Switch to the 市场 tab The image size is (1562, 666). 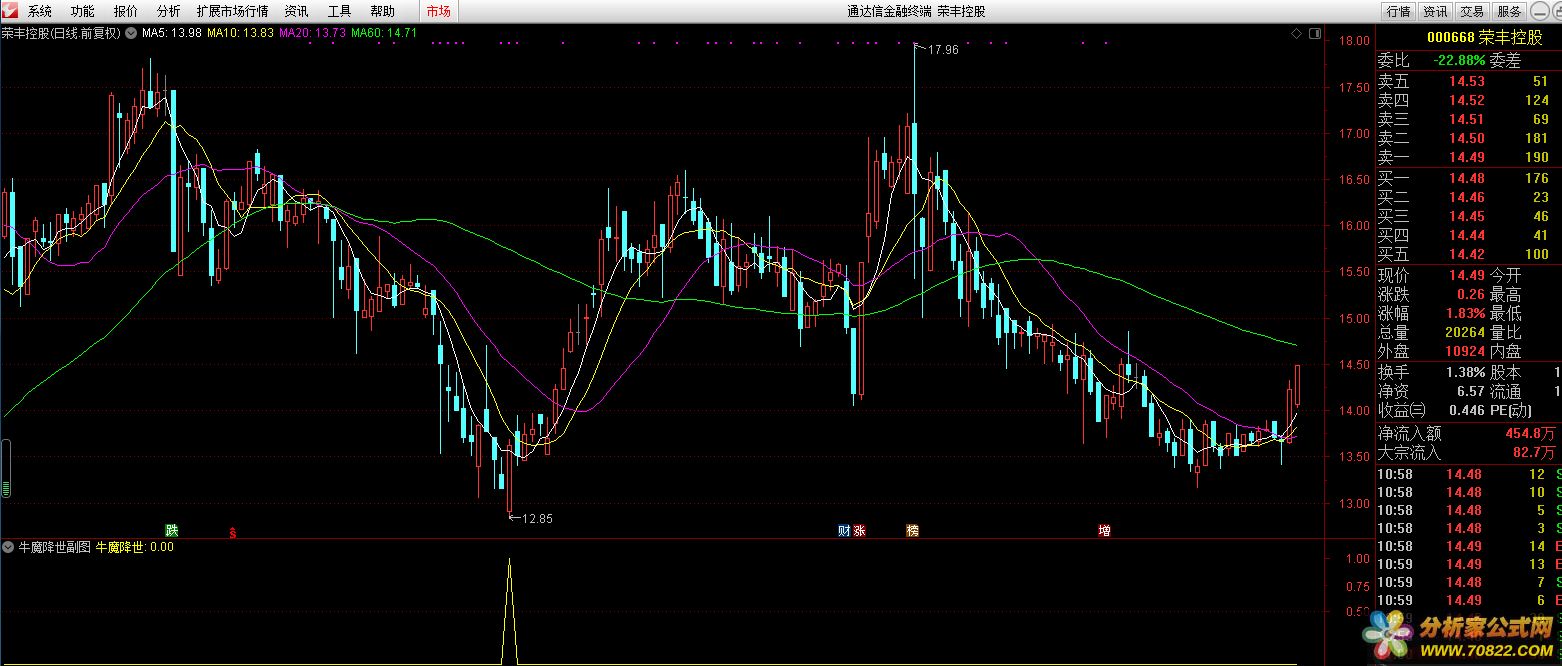(x=438, y=11)
